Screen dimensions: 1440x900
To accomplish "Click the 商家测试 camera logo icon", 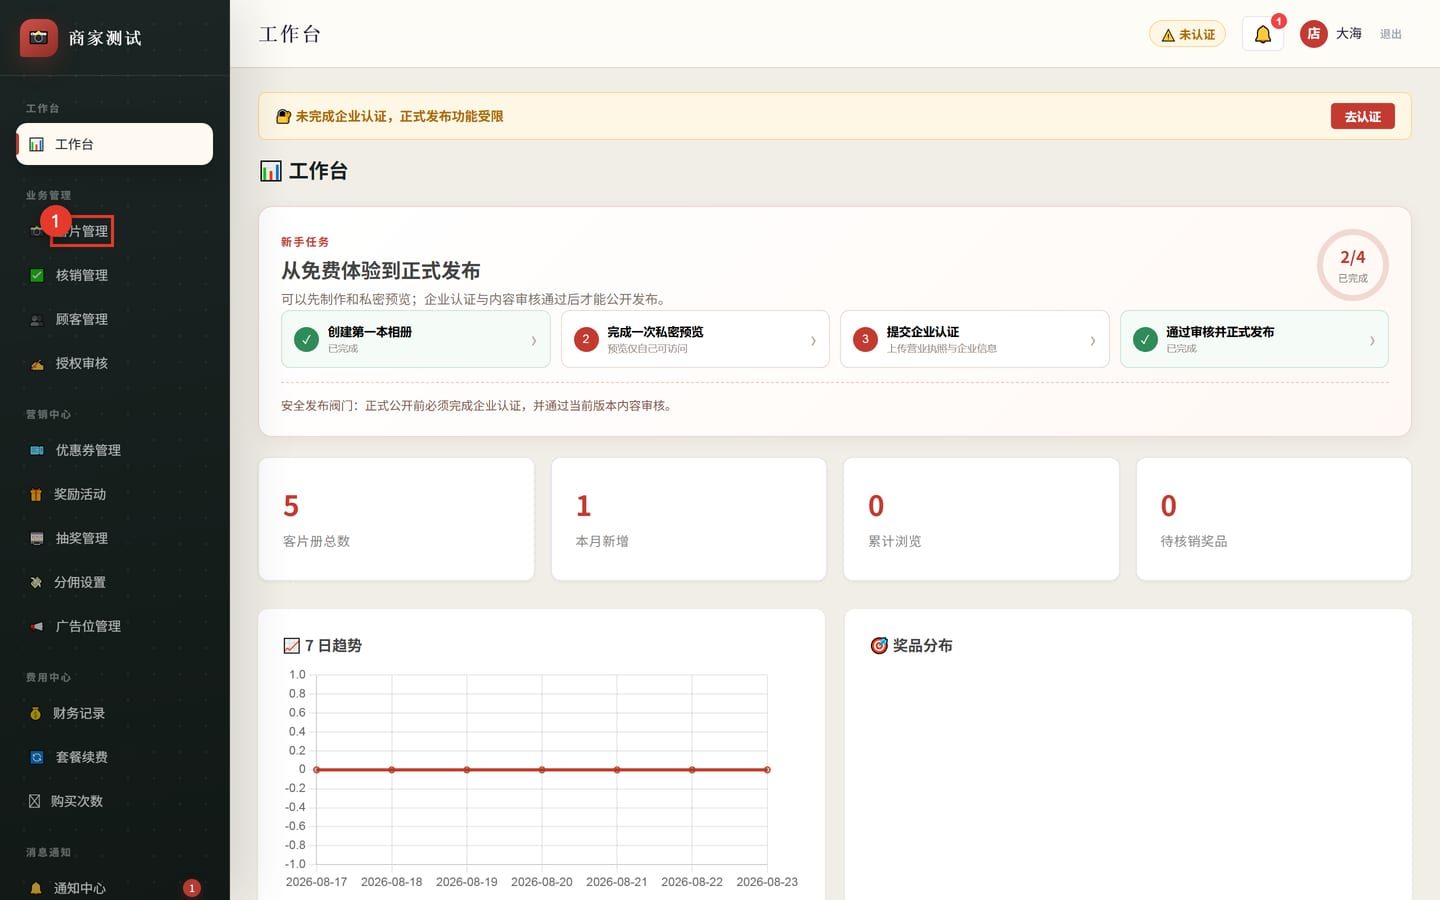I will click(x=39, y=38).
